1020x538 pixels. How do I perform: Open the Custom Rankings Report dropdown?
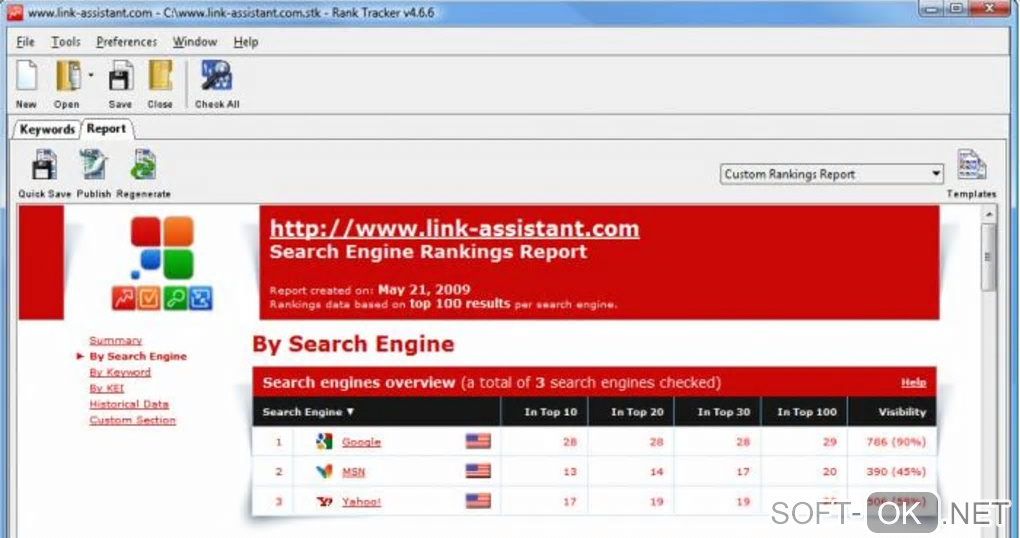click(x=832, y=174)
